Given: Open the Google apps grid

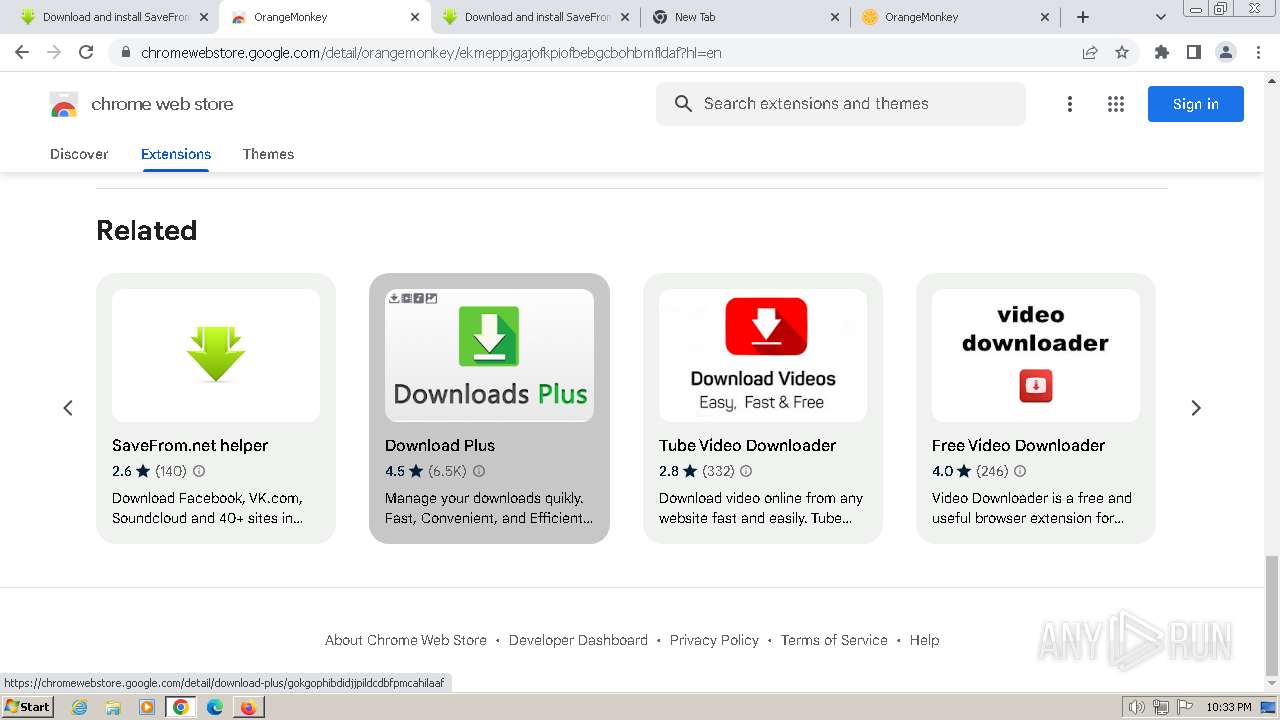Looking at the screenshot, I should (1116, 104).
